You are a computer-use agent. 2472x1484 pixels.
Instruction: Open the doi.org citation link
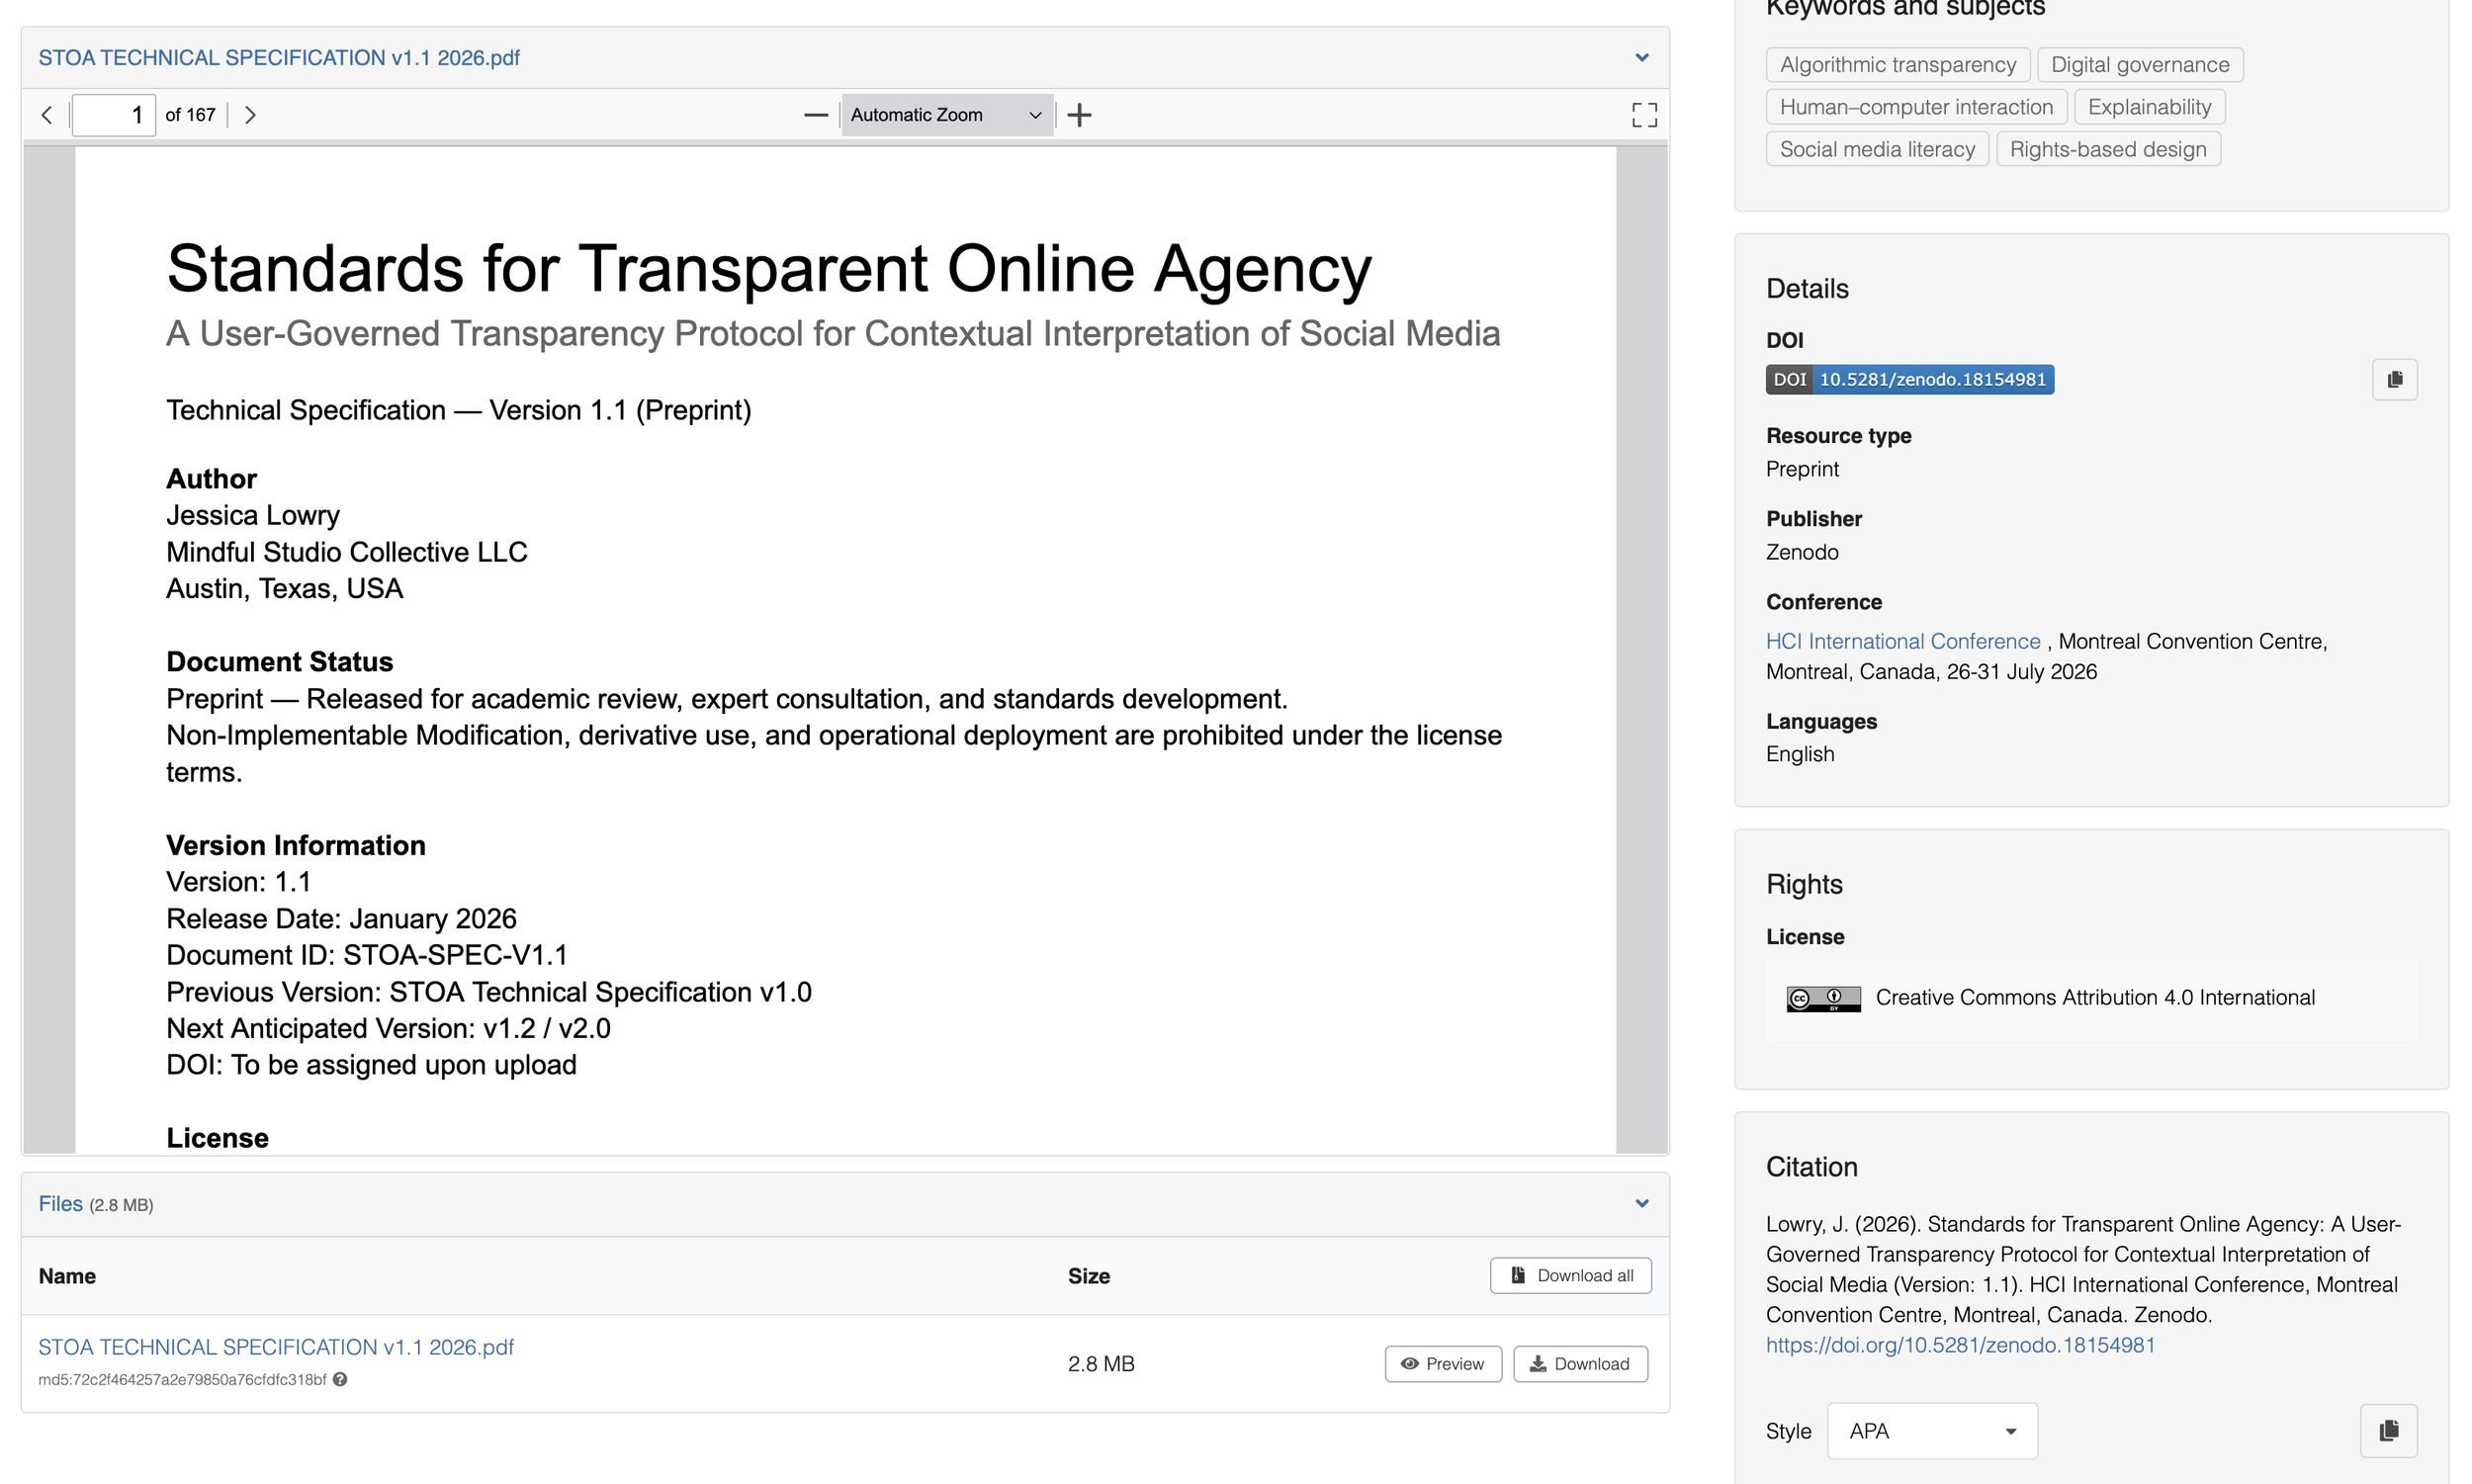1959,1345
